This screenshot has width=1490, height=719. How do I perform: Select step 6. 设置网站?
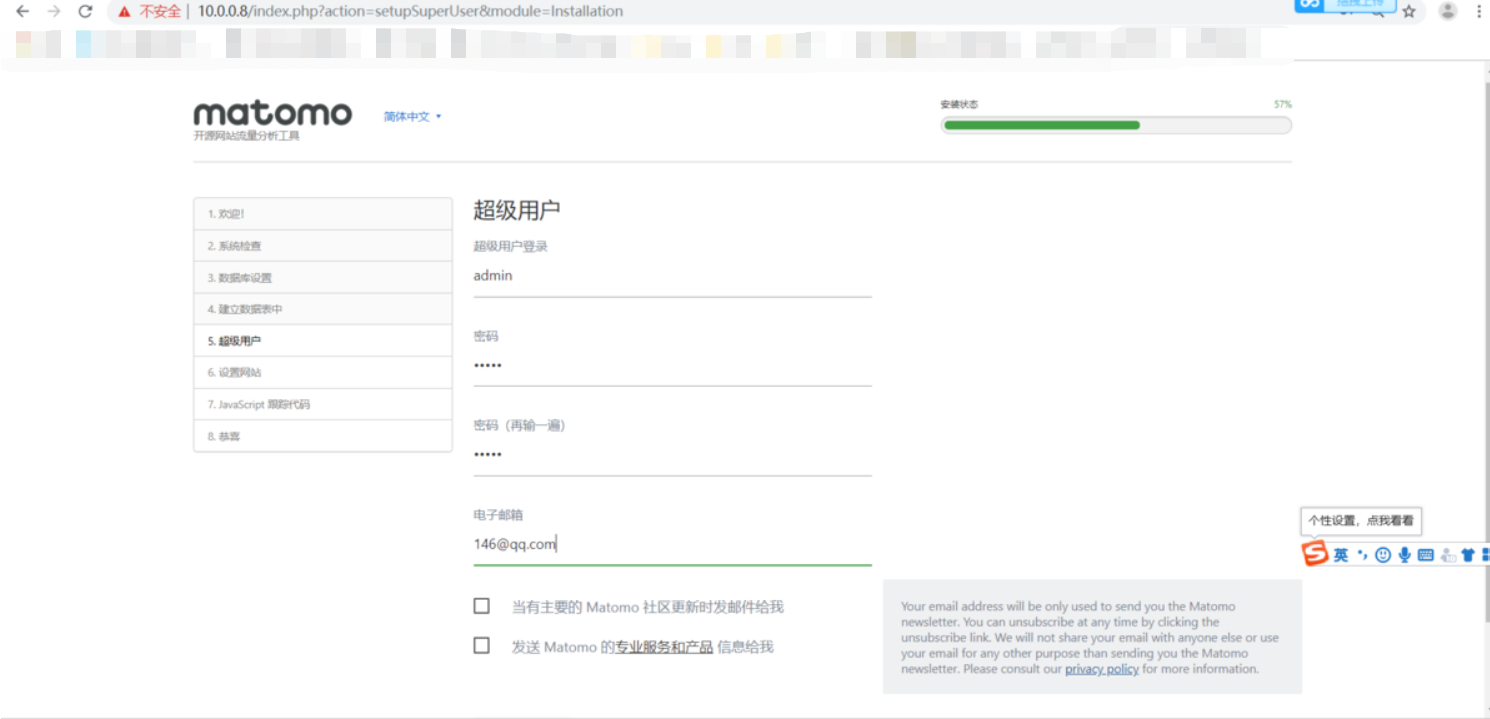click(323, 373)
